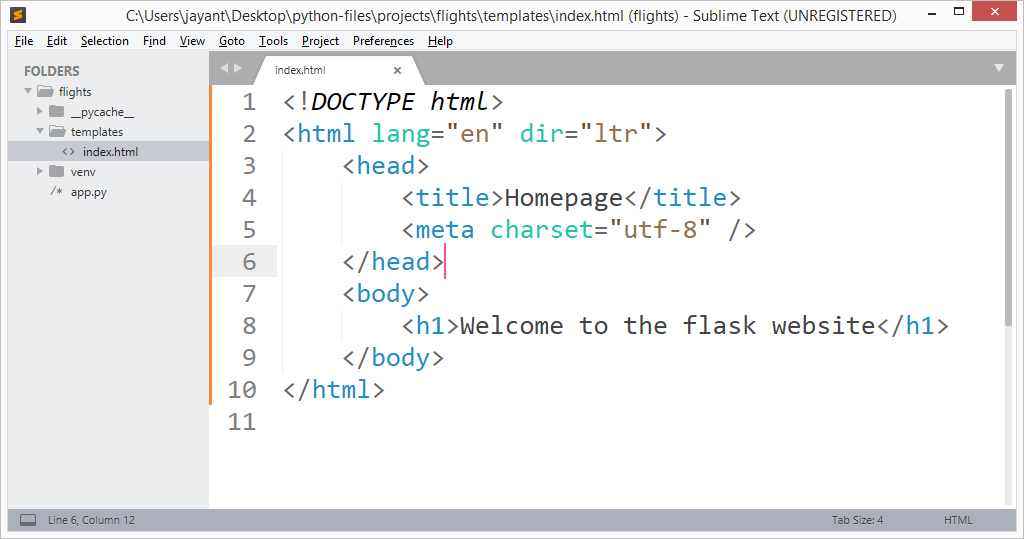Close the index.html tab
Viewport: 1024px width, 539px height.
coord(397,71)
